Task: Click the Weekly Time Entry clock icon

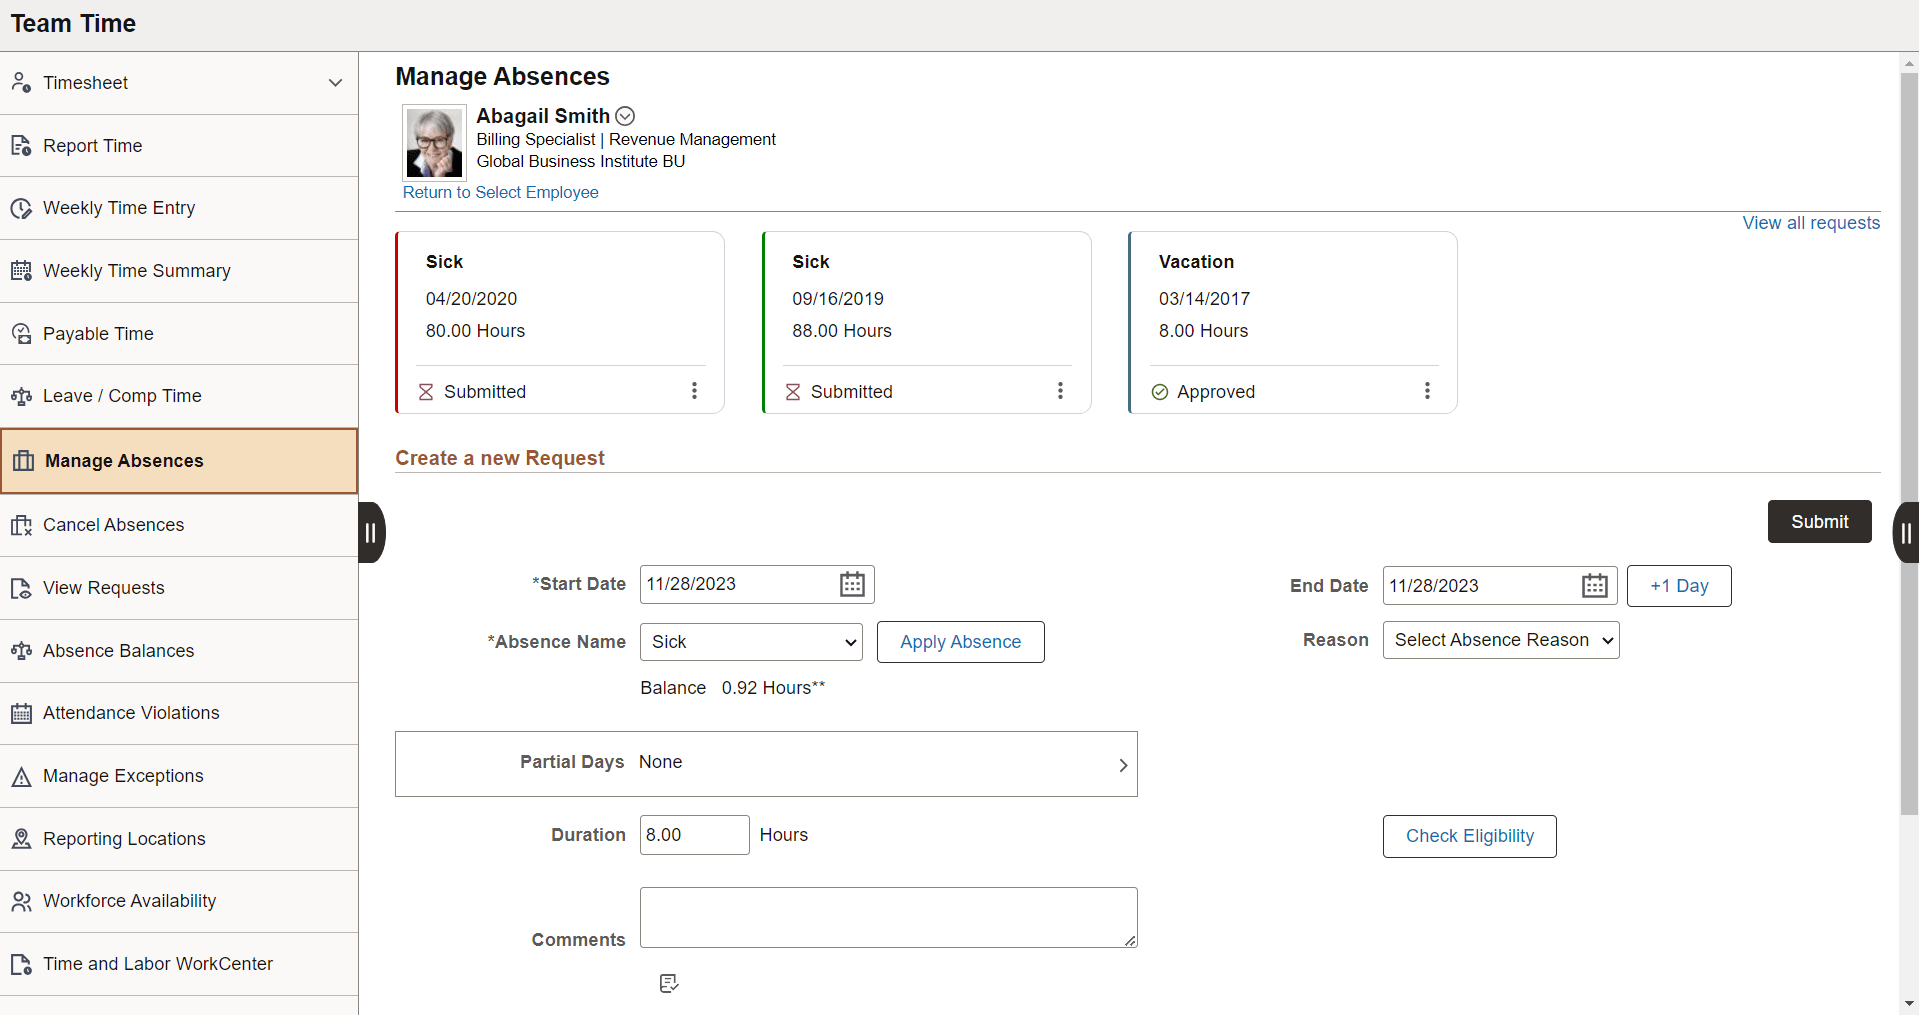Action: point(21,208)
